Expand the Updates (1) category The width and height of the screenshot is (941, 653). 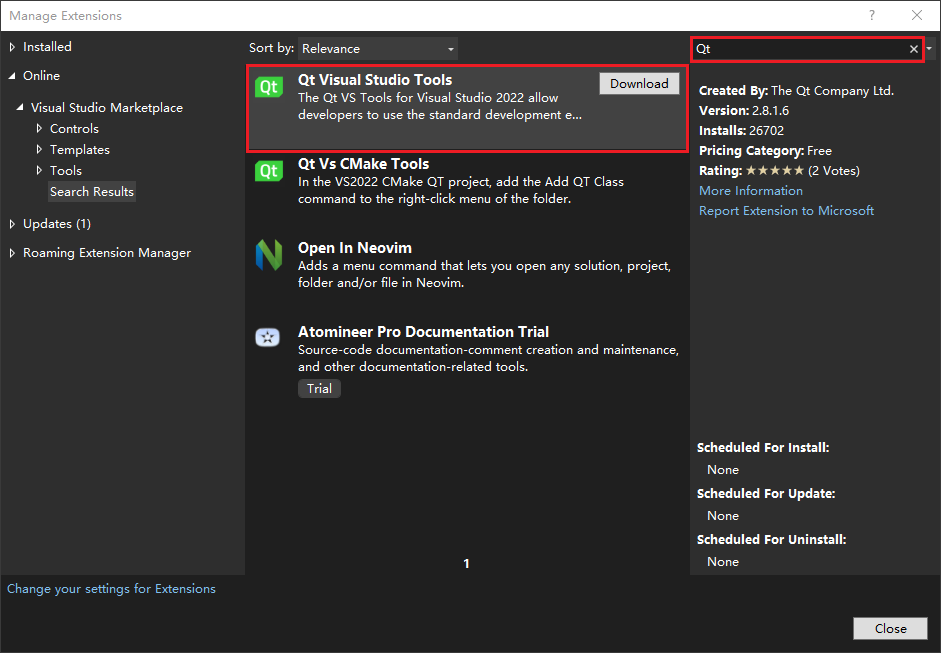click(12, 224)
